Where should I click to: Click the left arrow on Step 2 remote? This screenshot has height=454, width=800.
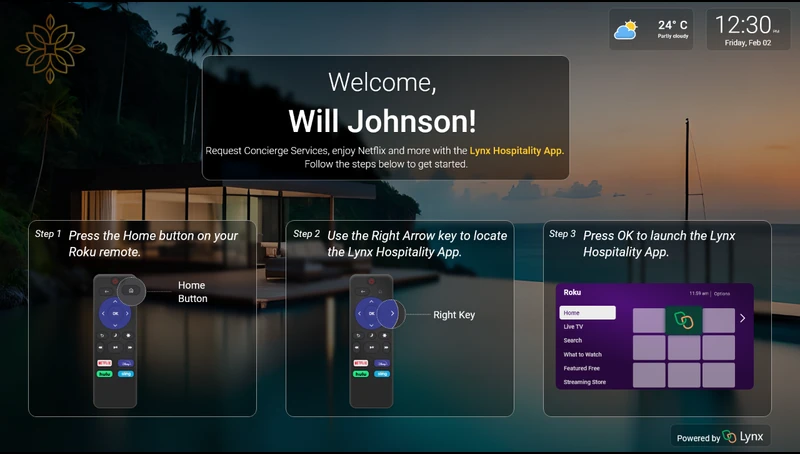pos(359,314)
